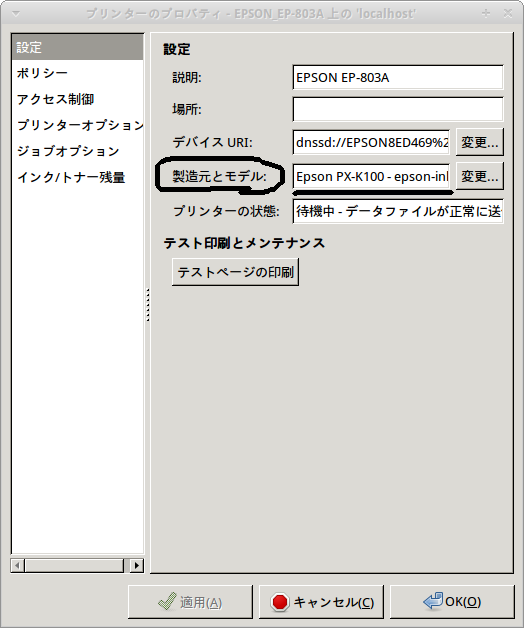Click 変更 button next to 製造元とモデル
Image resolution: width=524 pixels, height=628 pixels.
(480, 176)
